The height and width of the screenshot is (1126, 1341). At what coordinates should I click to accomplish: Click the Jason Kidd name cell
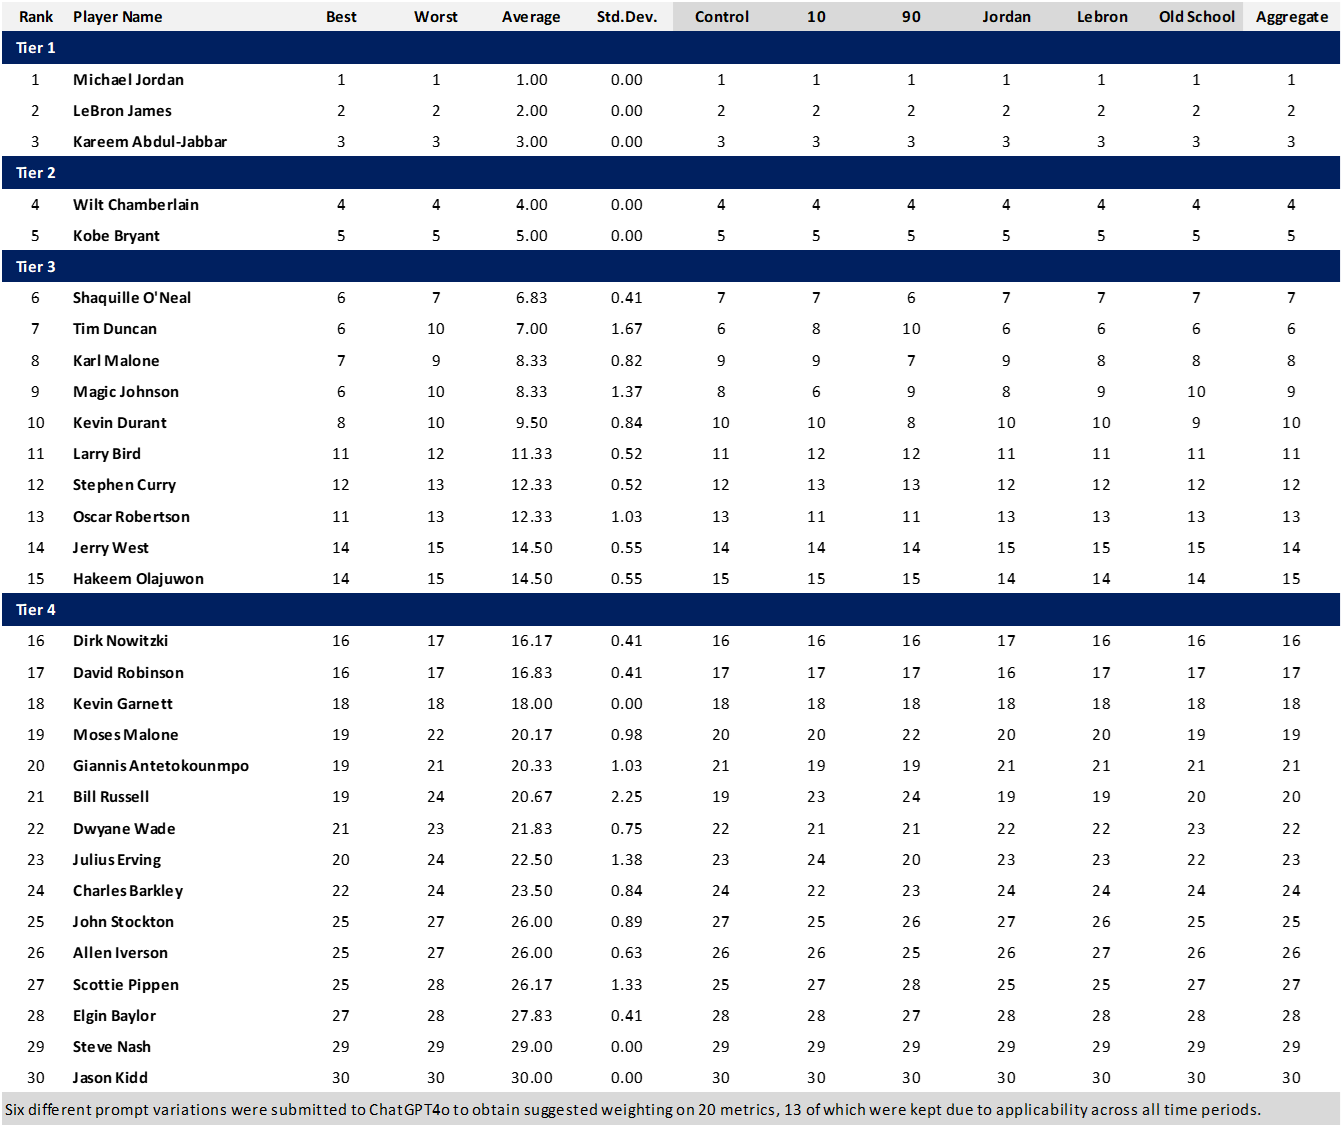[110, 1078]
